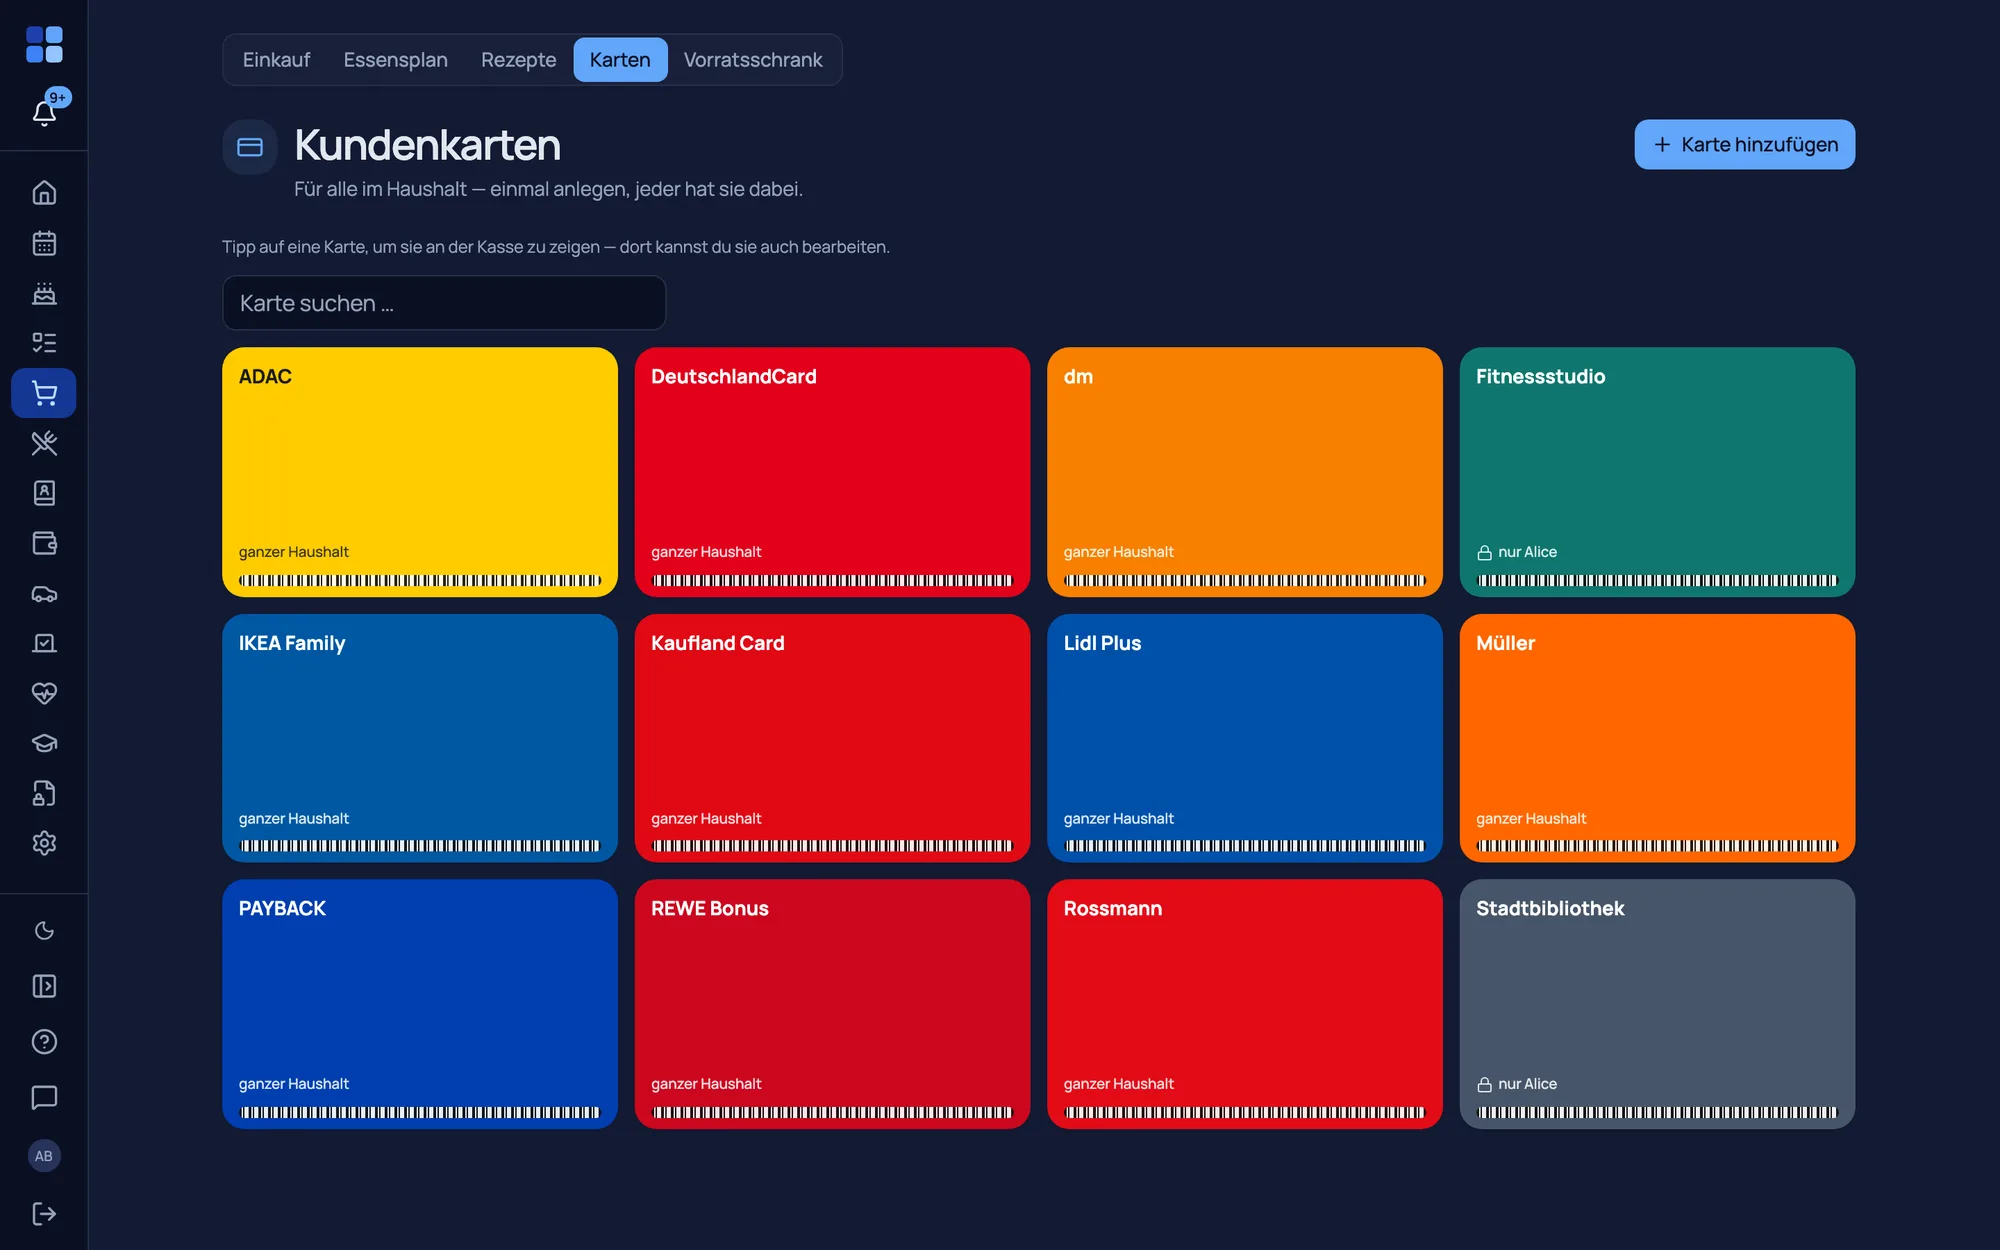Viewport: 2000px width, 1250px height.
Task: Click the logout icon
Action: [44, 1213]
